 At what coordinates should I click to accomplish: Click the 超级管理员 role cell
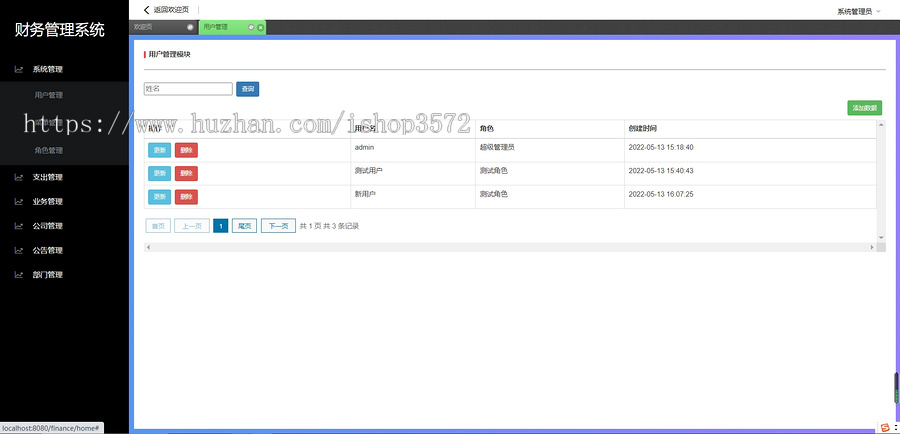(x=497, y=148)
